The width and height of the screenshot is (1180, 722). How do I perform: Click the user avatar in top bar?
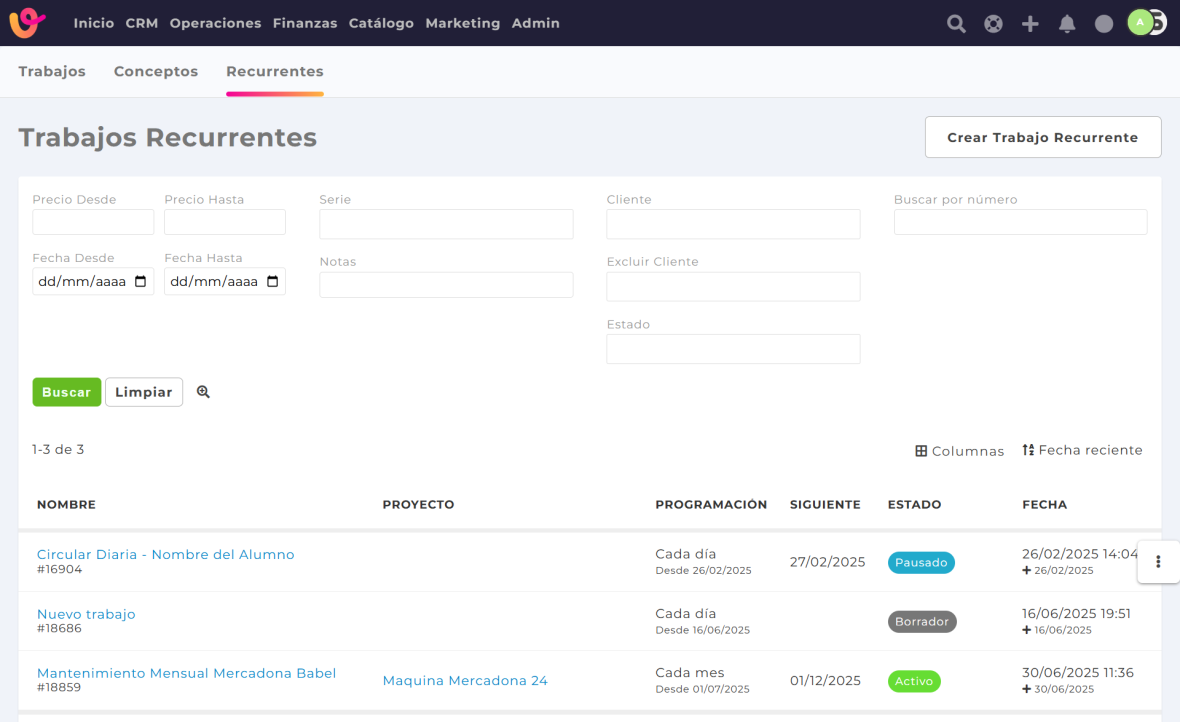(x=1141, y=23)
